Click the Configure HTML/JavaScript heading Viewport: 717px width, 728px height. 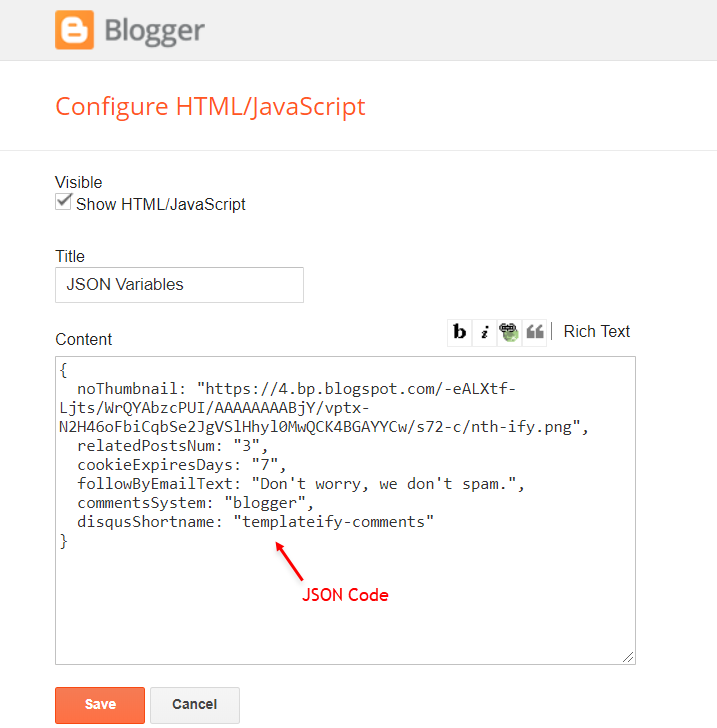point(210,107)
